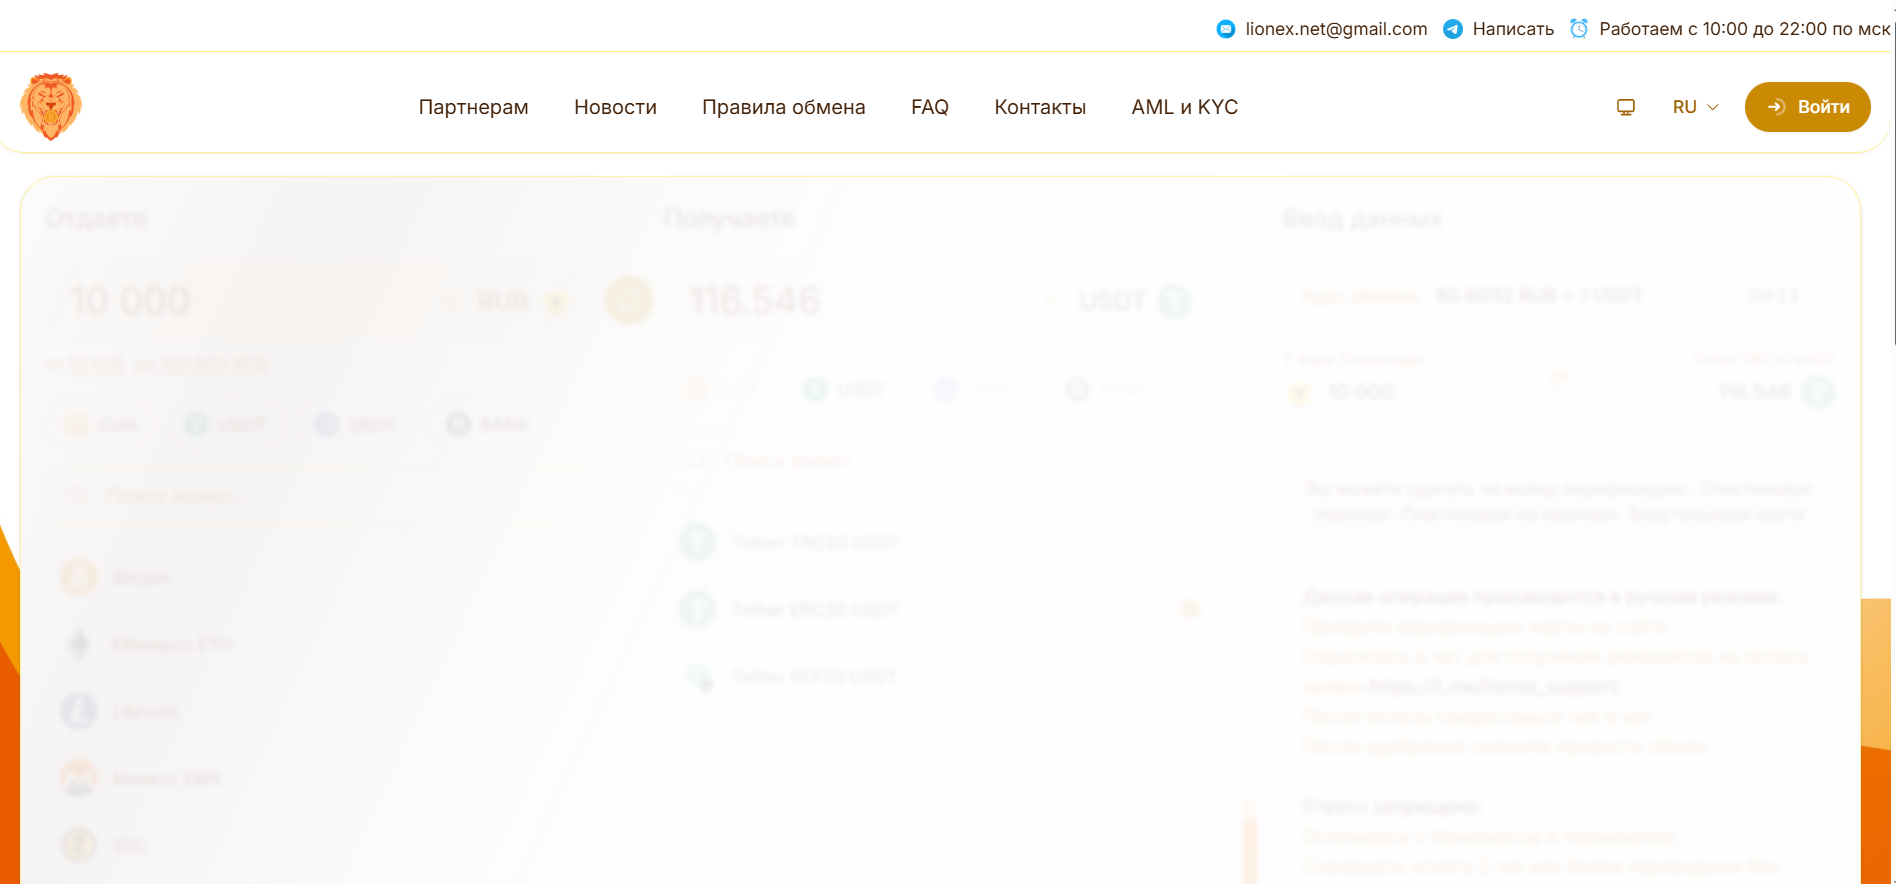The width and height of the screenshot is (1896, 884).
Task: Open Правила обмена in the navigation
Action: (784, 107)
